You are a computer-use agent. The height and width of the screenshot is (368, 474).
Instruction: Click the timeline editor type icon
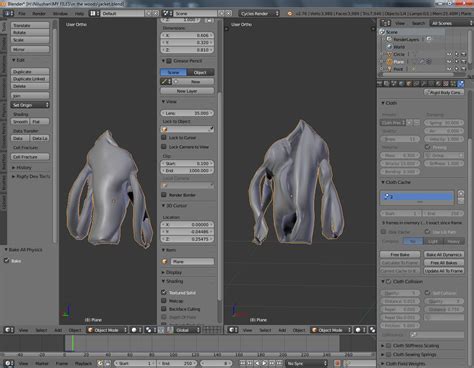(x=9, y=363)
